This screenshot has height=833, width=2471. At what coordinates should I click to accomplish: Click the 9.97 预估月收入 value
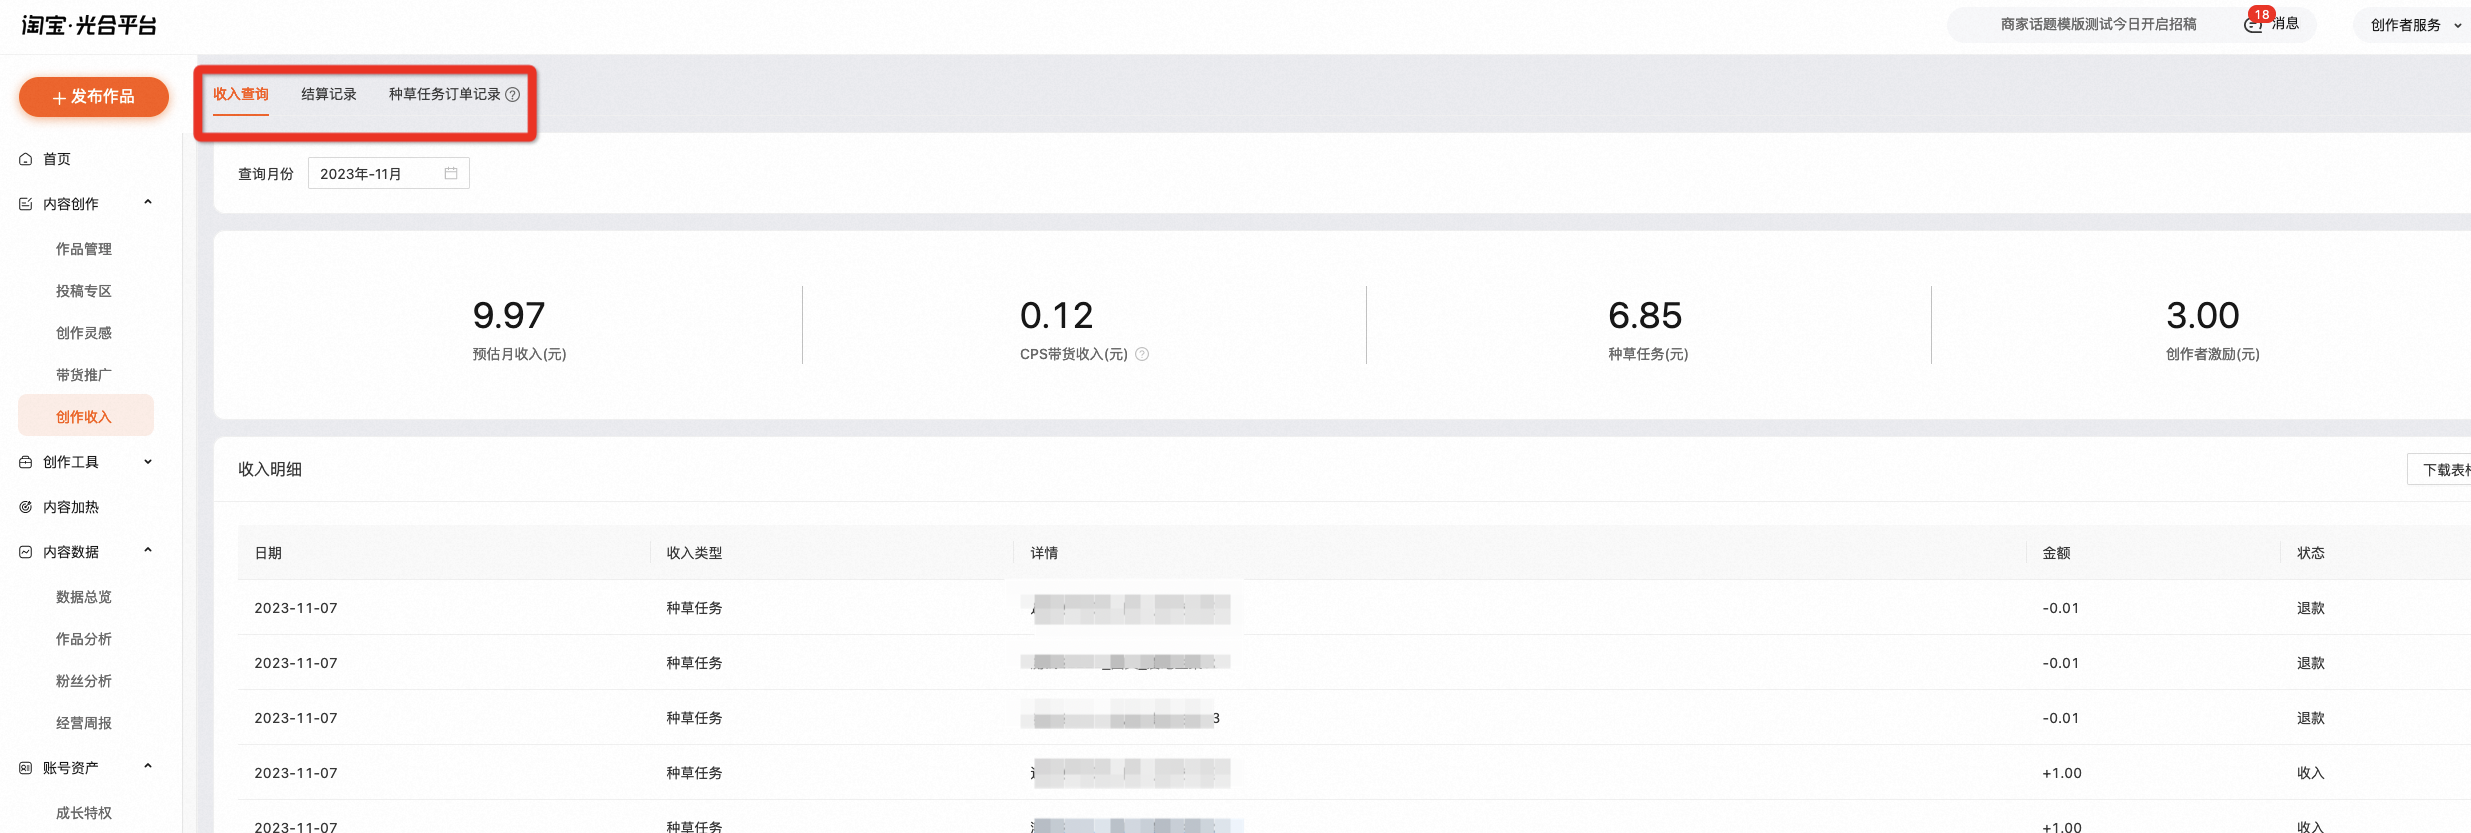click(x=509, y=316)
